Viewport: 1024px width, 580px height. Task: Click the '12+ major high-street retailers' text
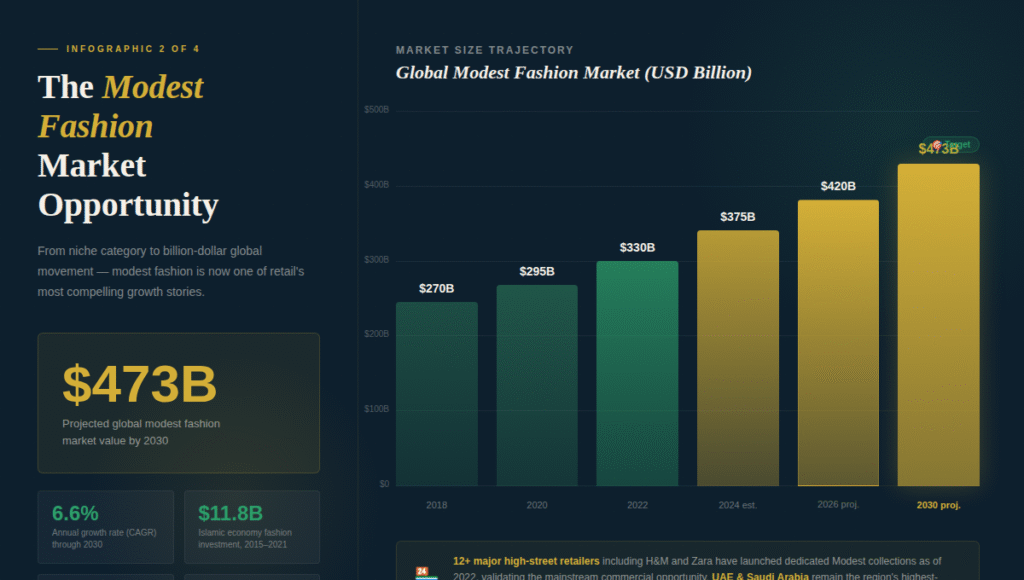(x=525, y=561)
